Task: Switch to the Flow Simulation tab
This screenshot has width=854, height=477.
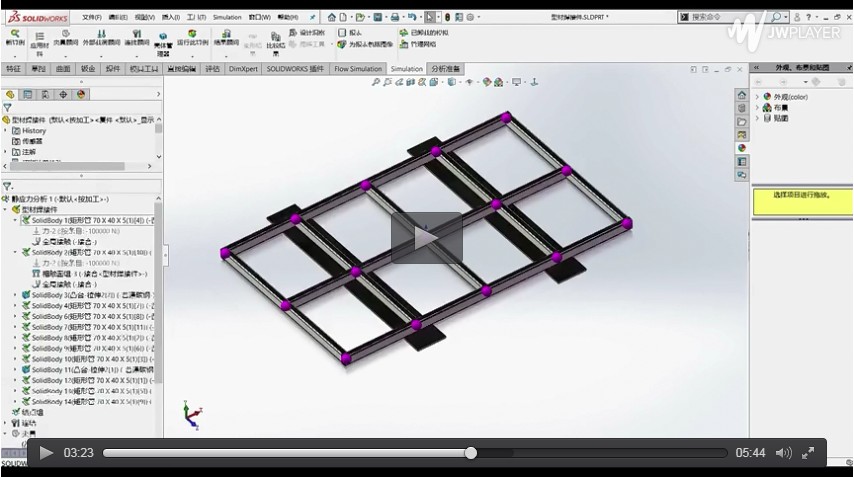Action: (357, 69)
